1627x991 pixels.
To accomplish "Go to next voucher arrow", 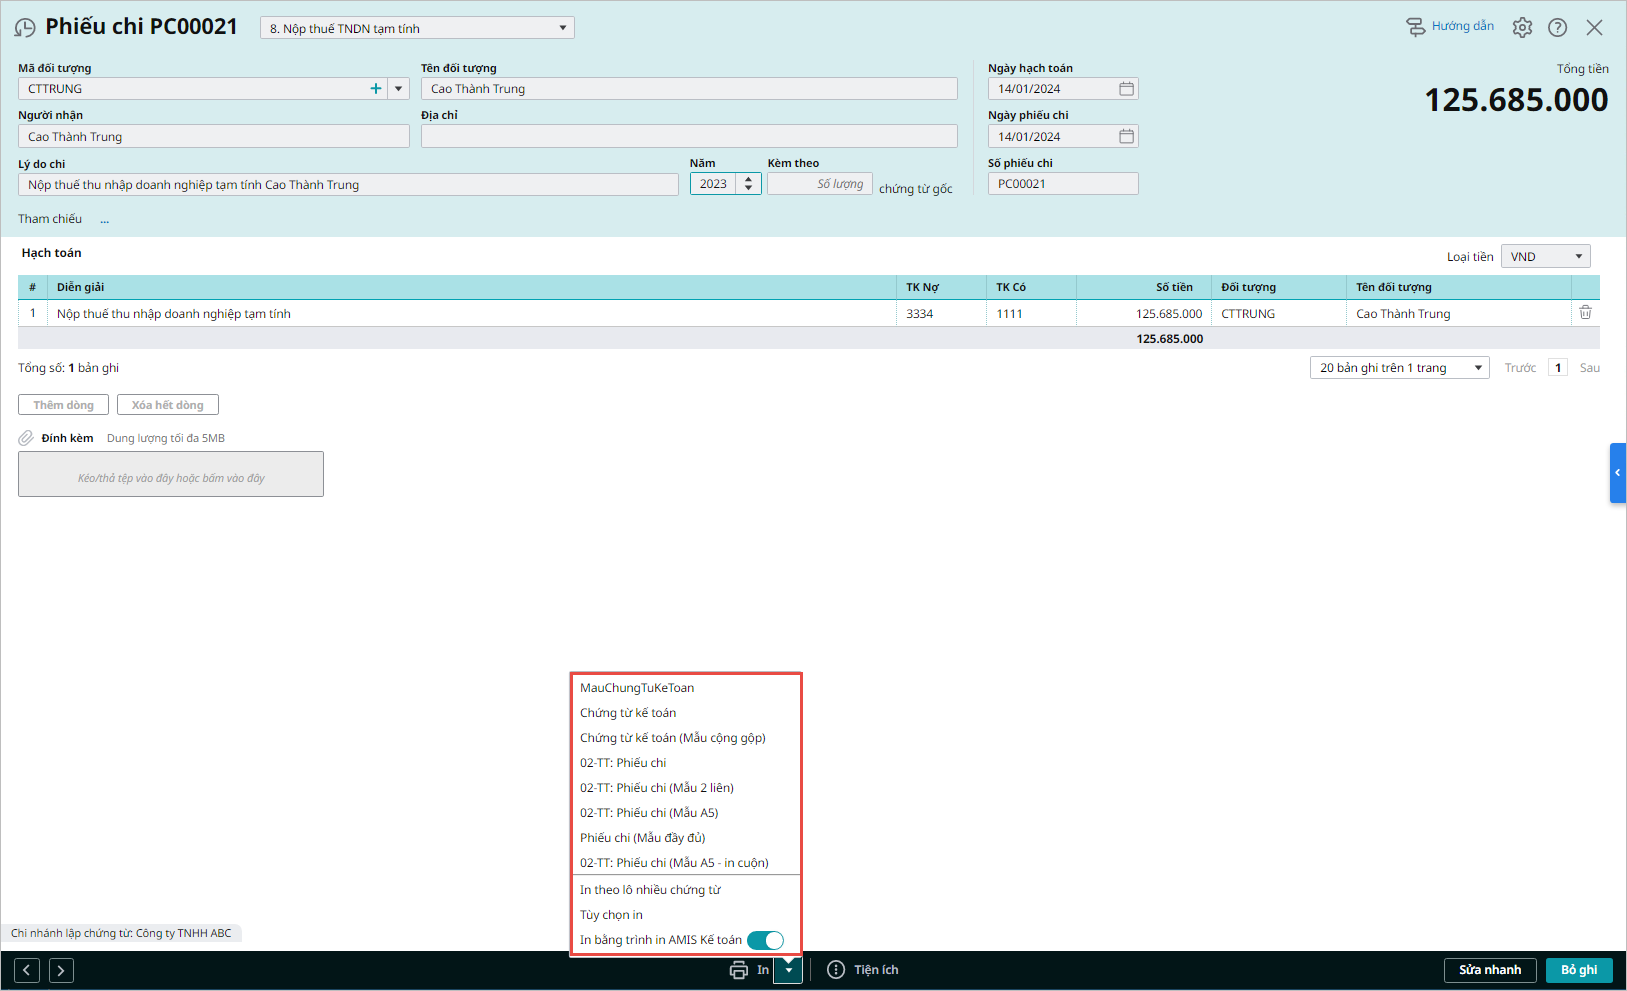I will (x=61, y=970).
